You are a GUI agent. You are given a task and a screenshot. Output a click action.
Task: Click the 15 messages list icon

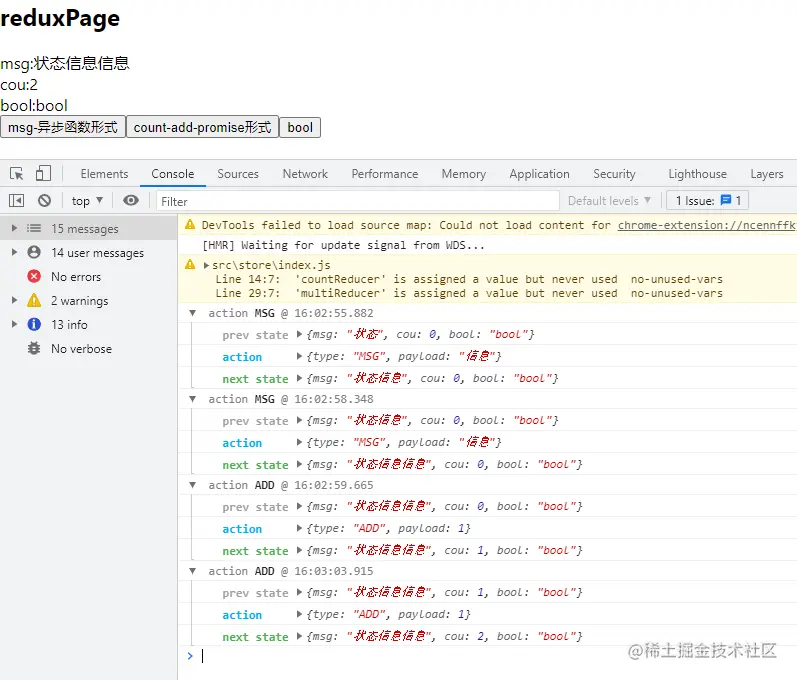pos(34,228)
